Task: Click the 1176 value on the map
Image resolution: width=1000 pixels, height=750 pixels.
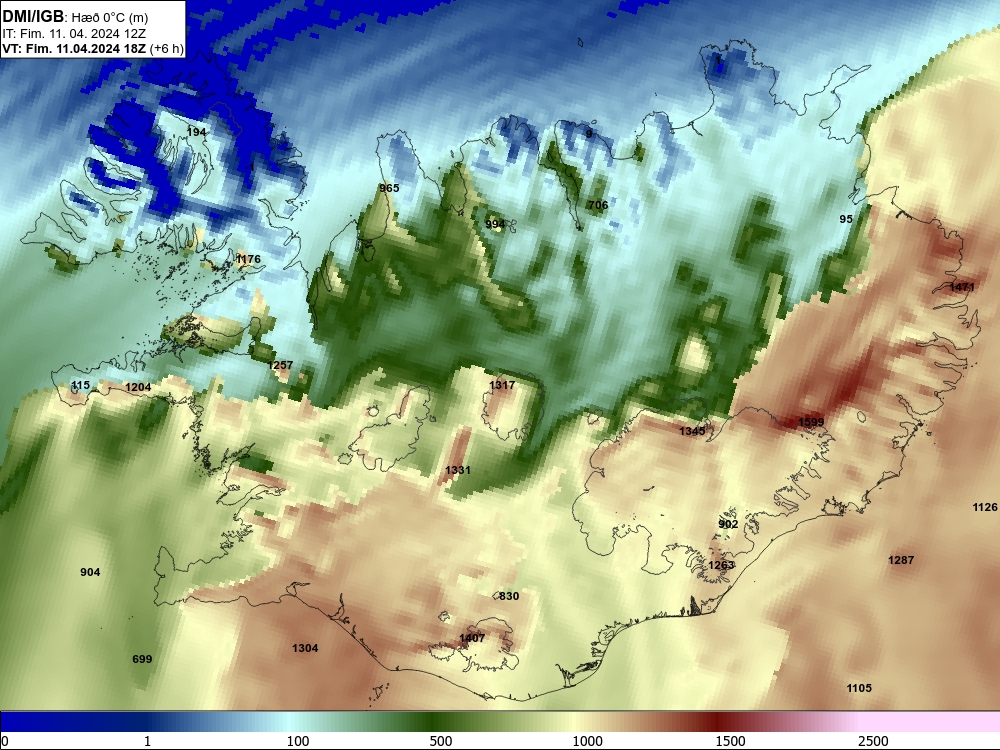Action: (x=248, y=259)
